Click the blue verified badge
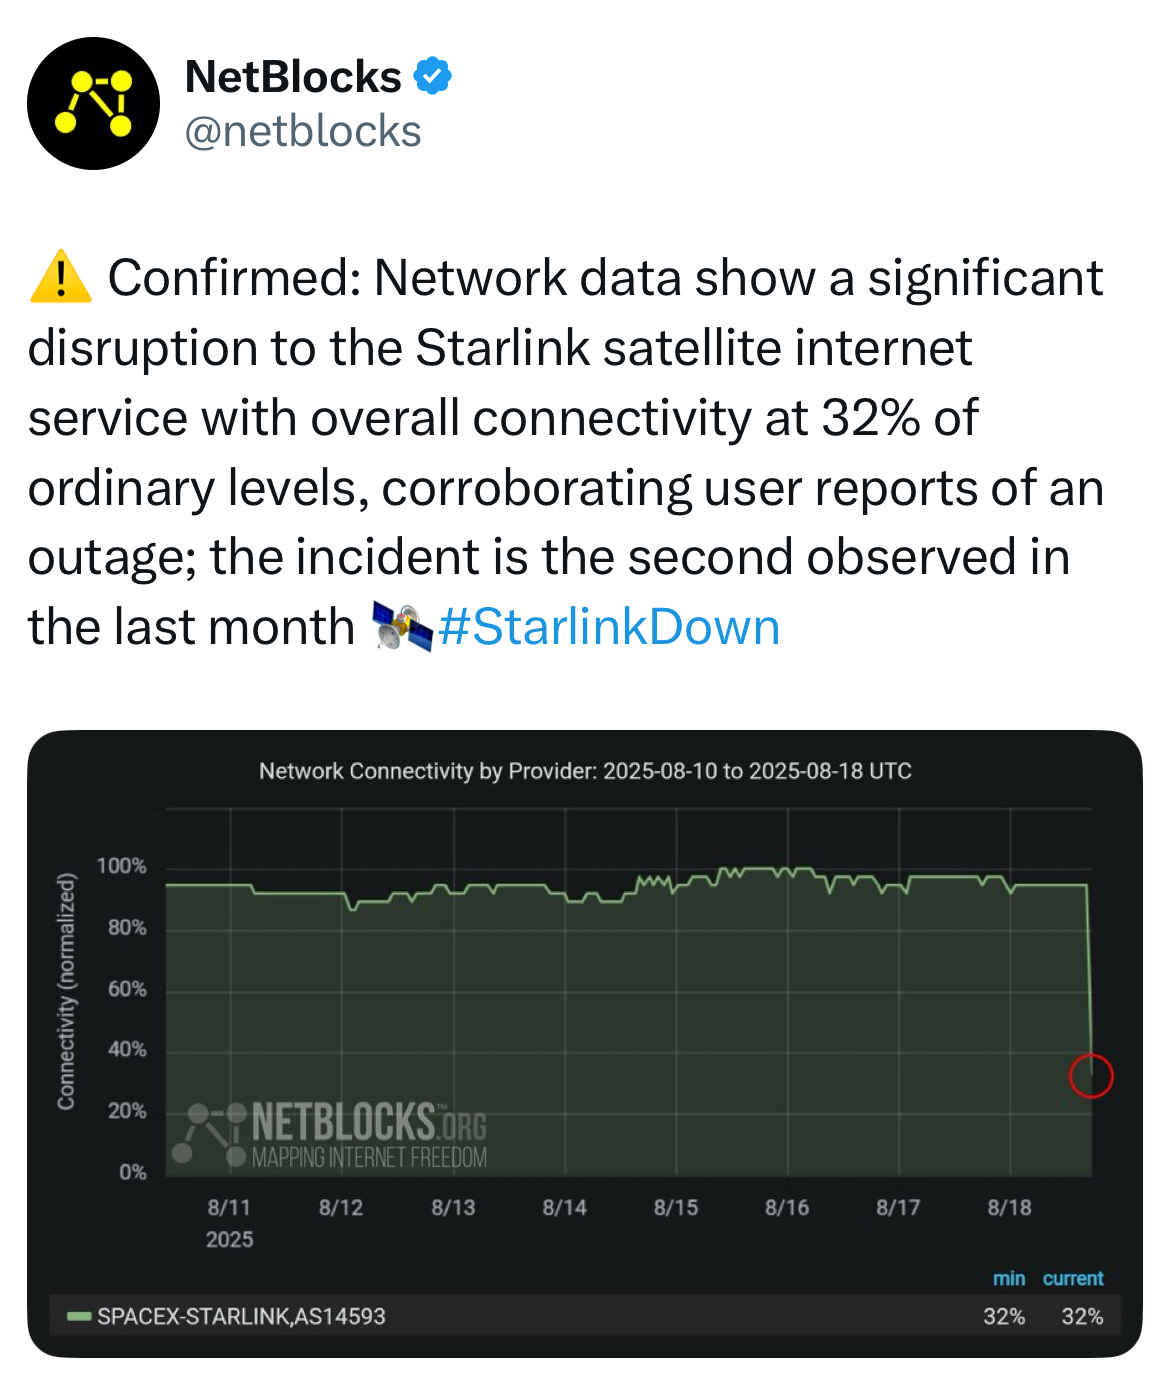Screen dimensions: 1170x1399 pyautogui.click(x=432, y=76)
